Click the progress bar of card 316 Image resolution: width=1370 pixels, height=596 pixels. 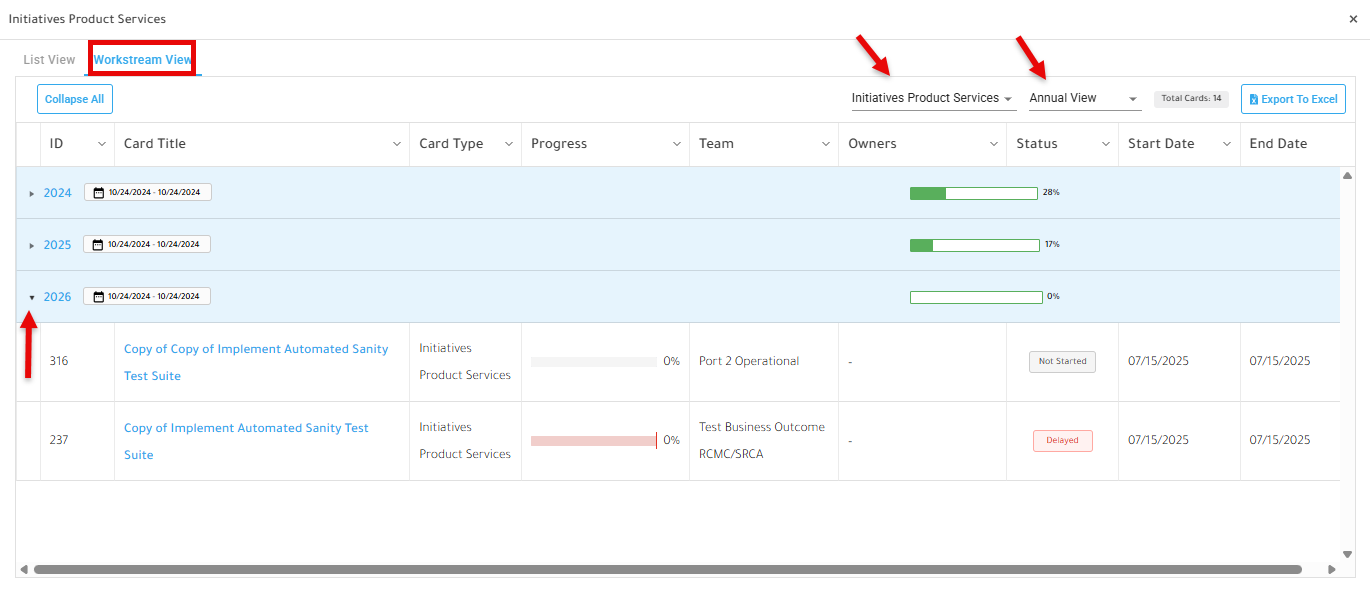[594, 362]
